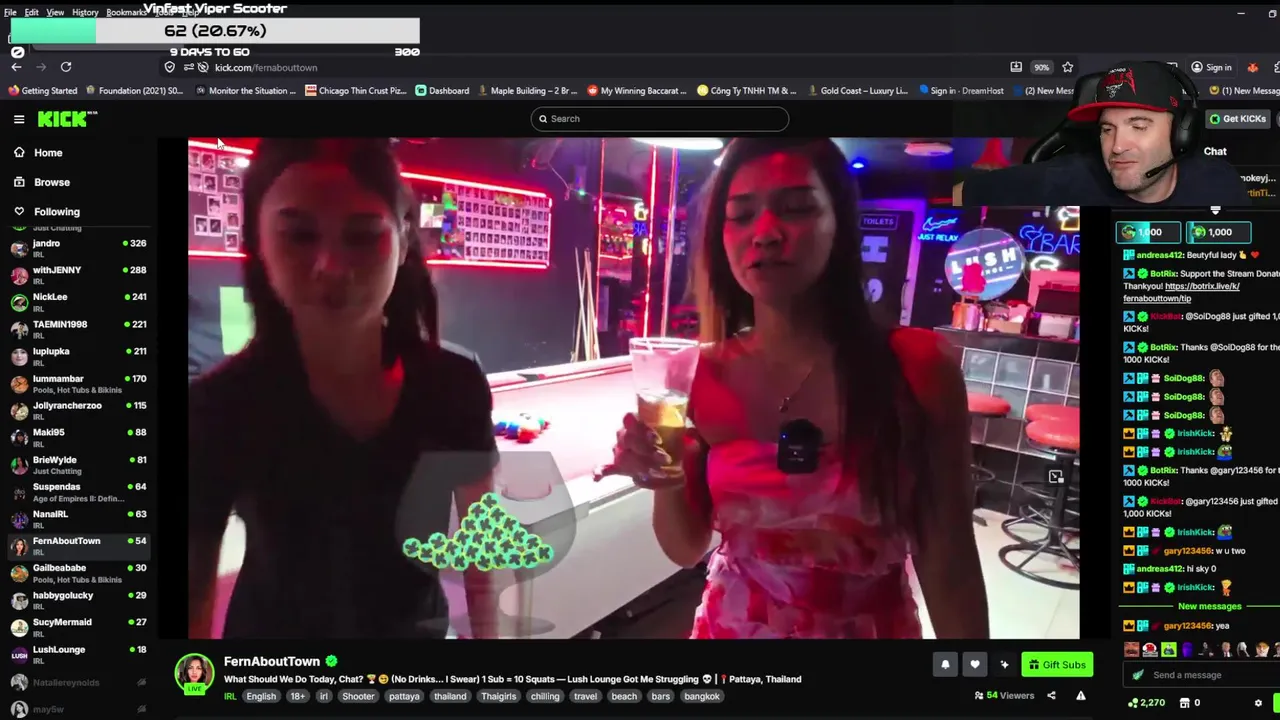
Task: Click the 54 Viewers count
Action: tap(1004, 696)
